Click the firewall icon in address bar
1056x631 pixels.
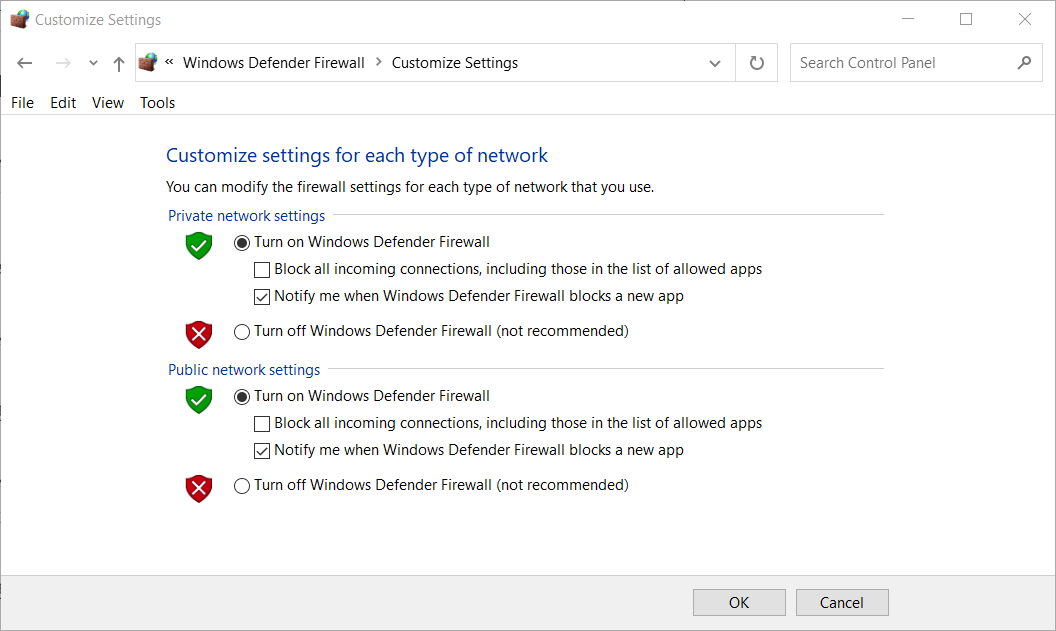click(x=148, y=63)
